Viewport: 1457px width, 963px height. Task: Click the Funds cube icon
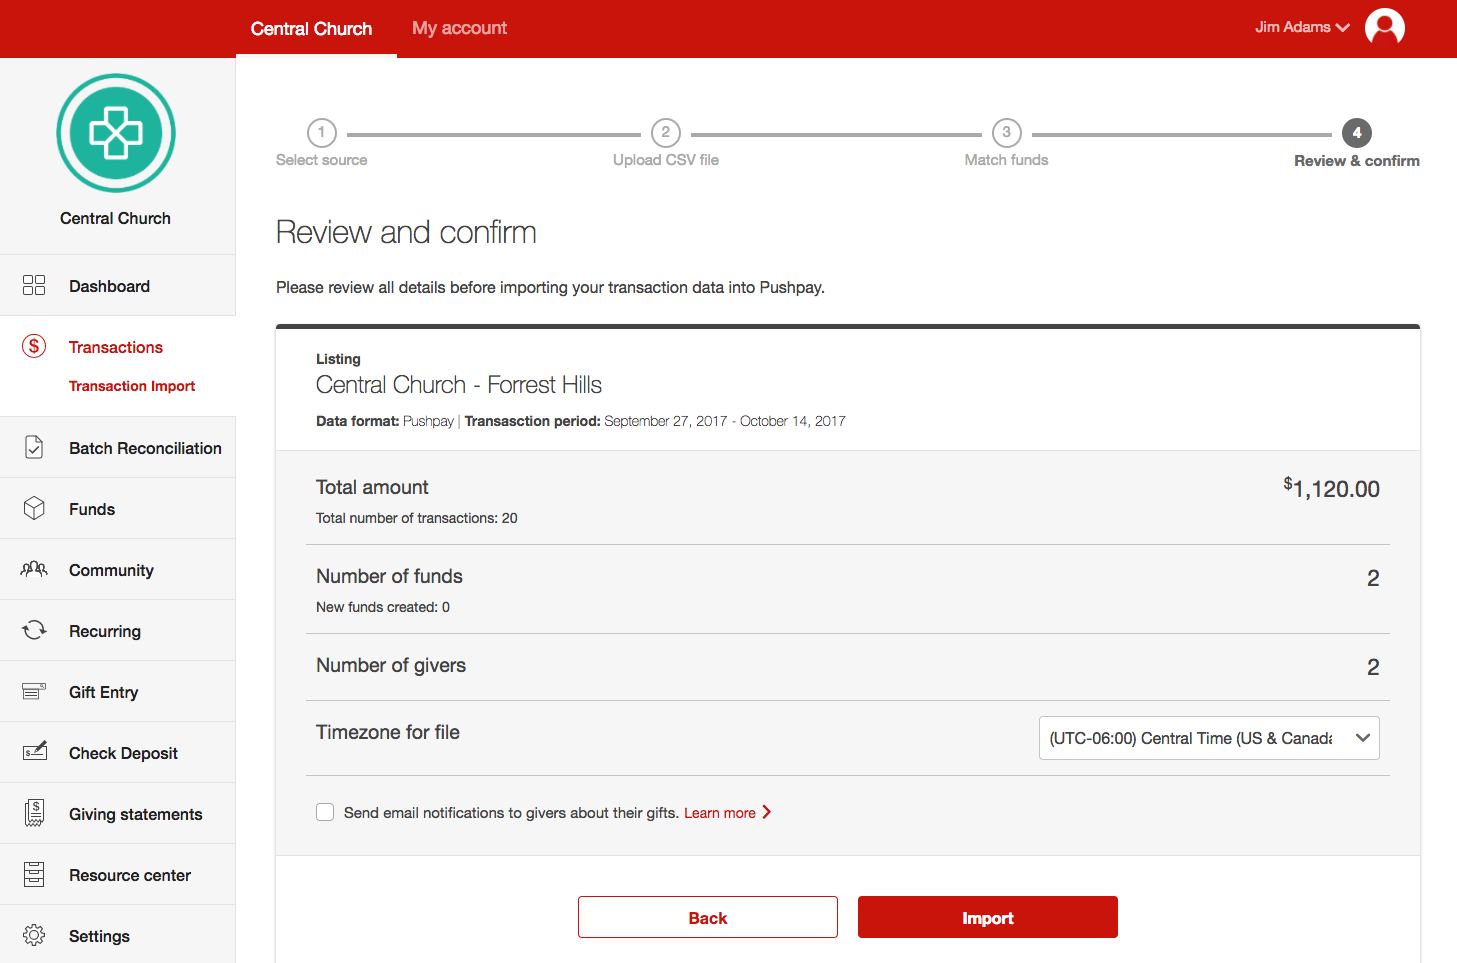pyautogui.click(x=34, y=508)
